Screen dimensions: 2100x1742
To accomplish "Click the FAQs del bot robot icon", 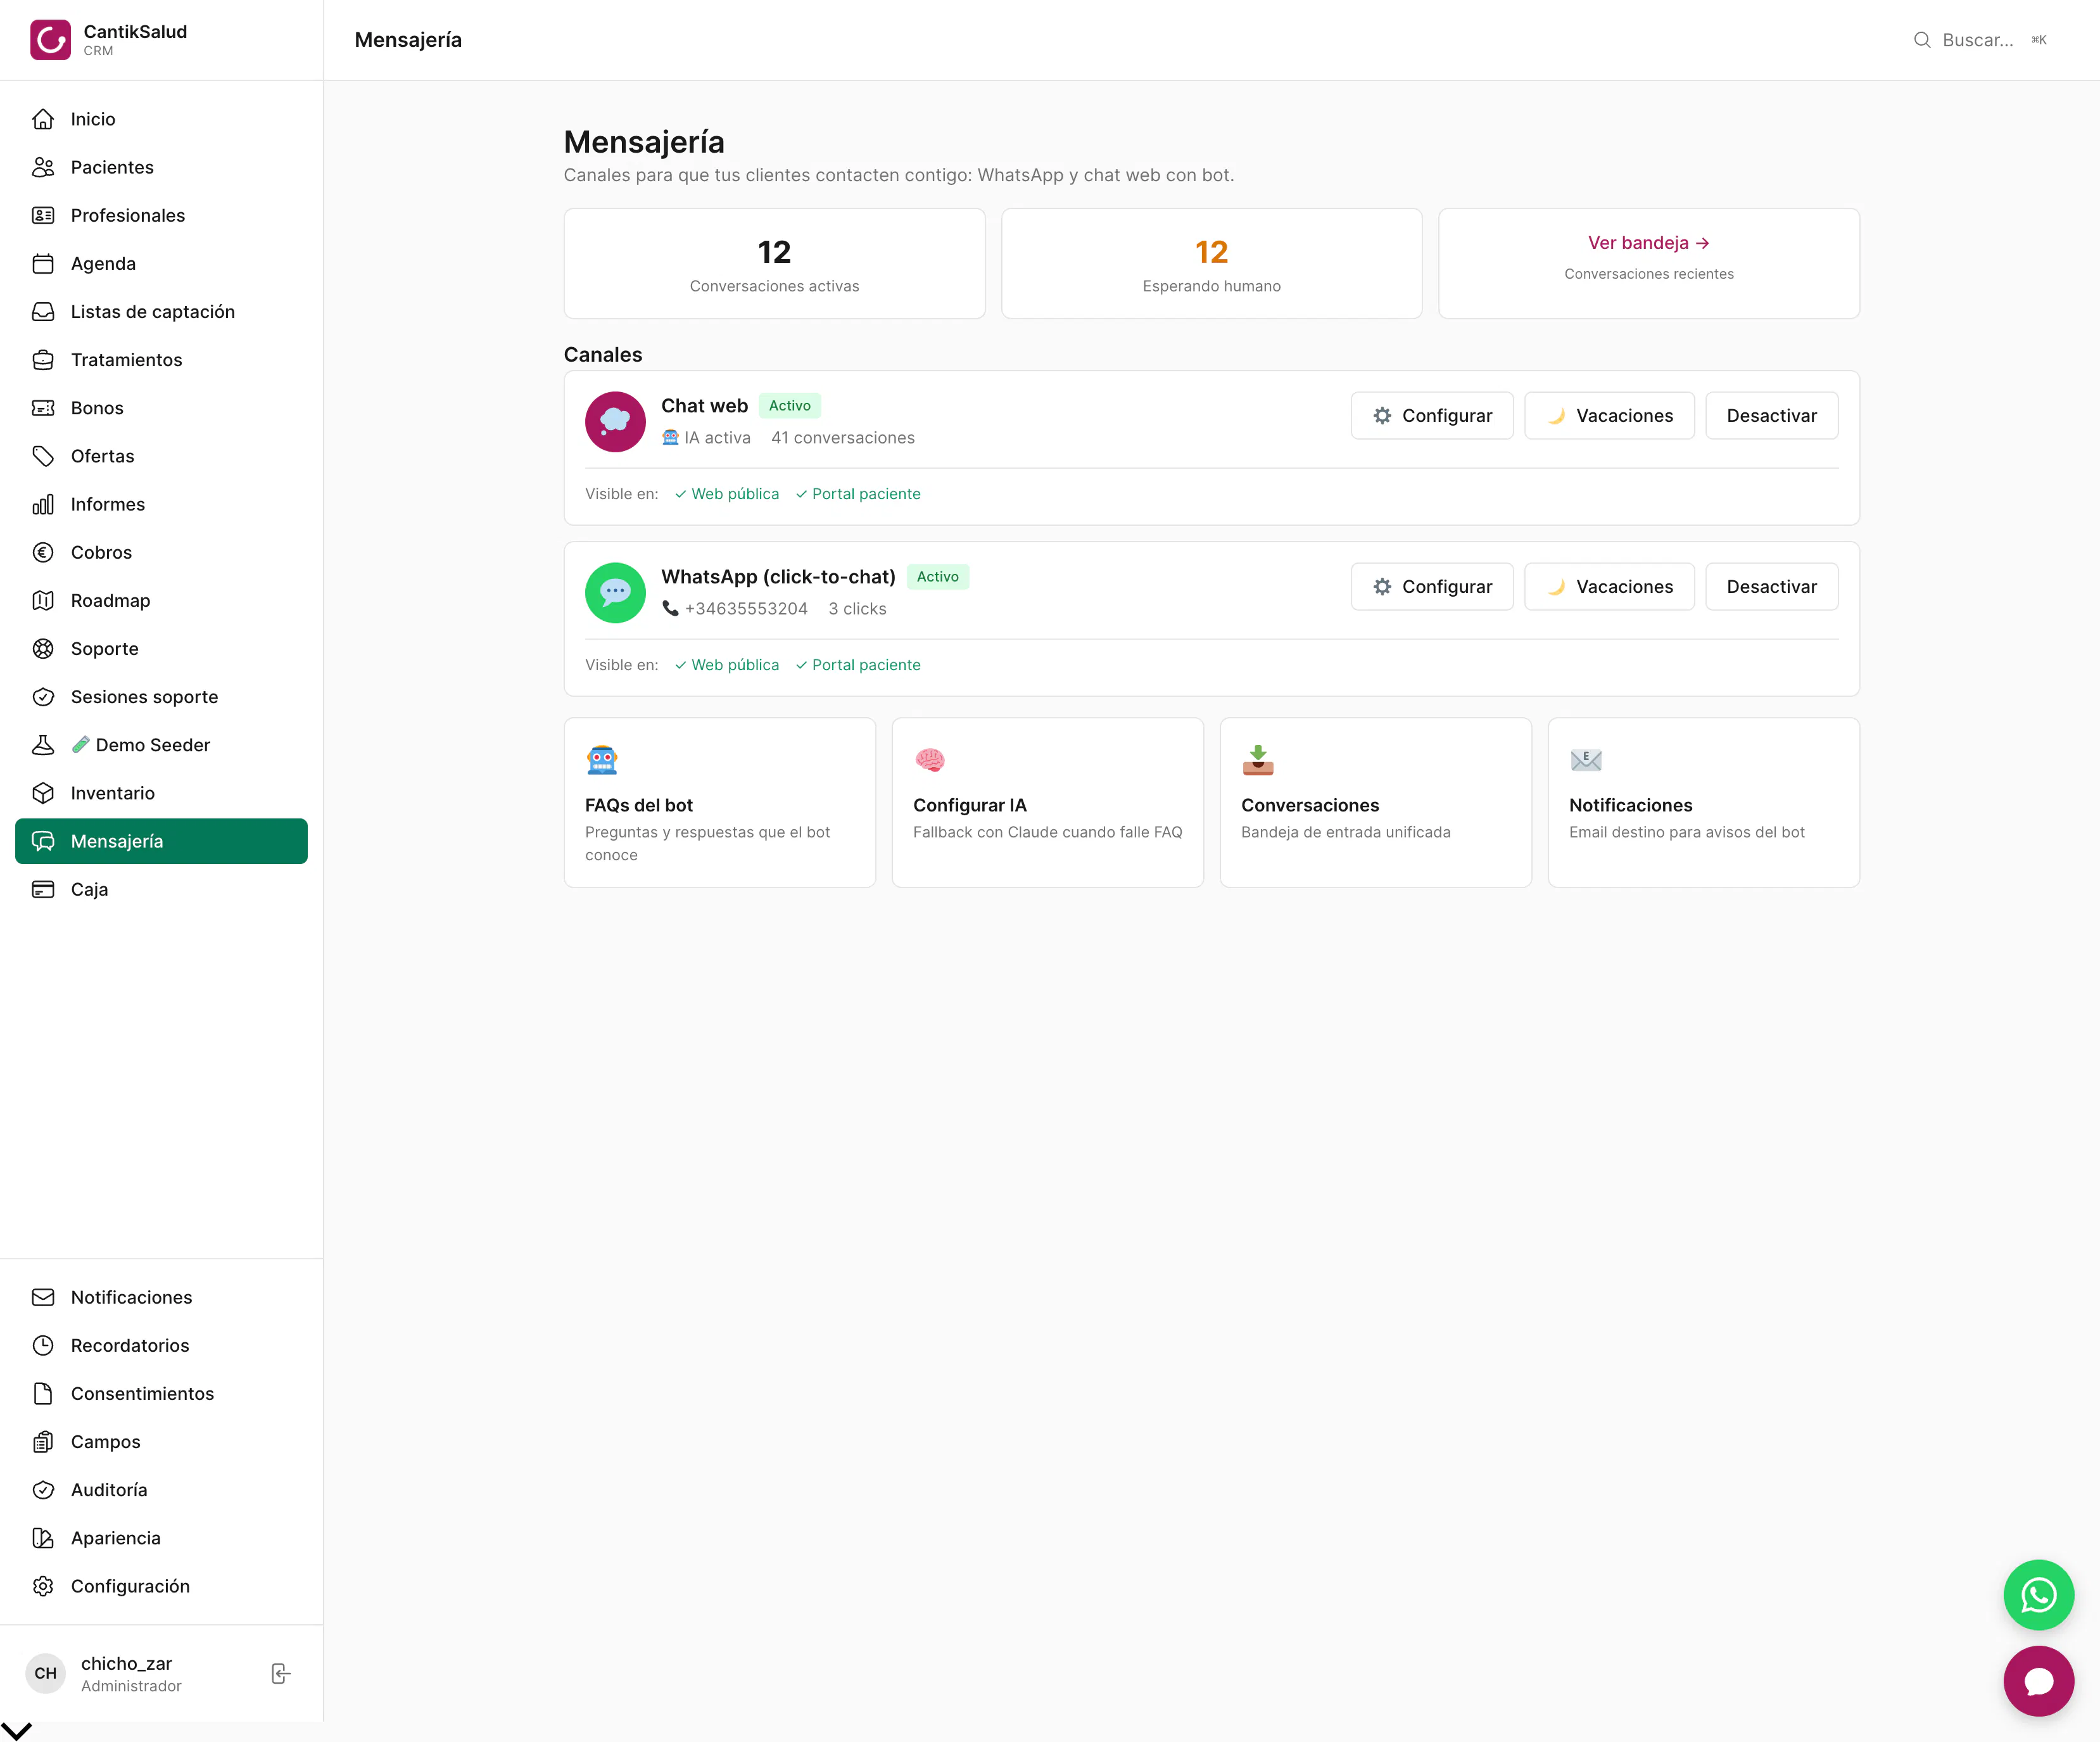I will point(602,760).
